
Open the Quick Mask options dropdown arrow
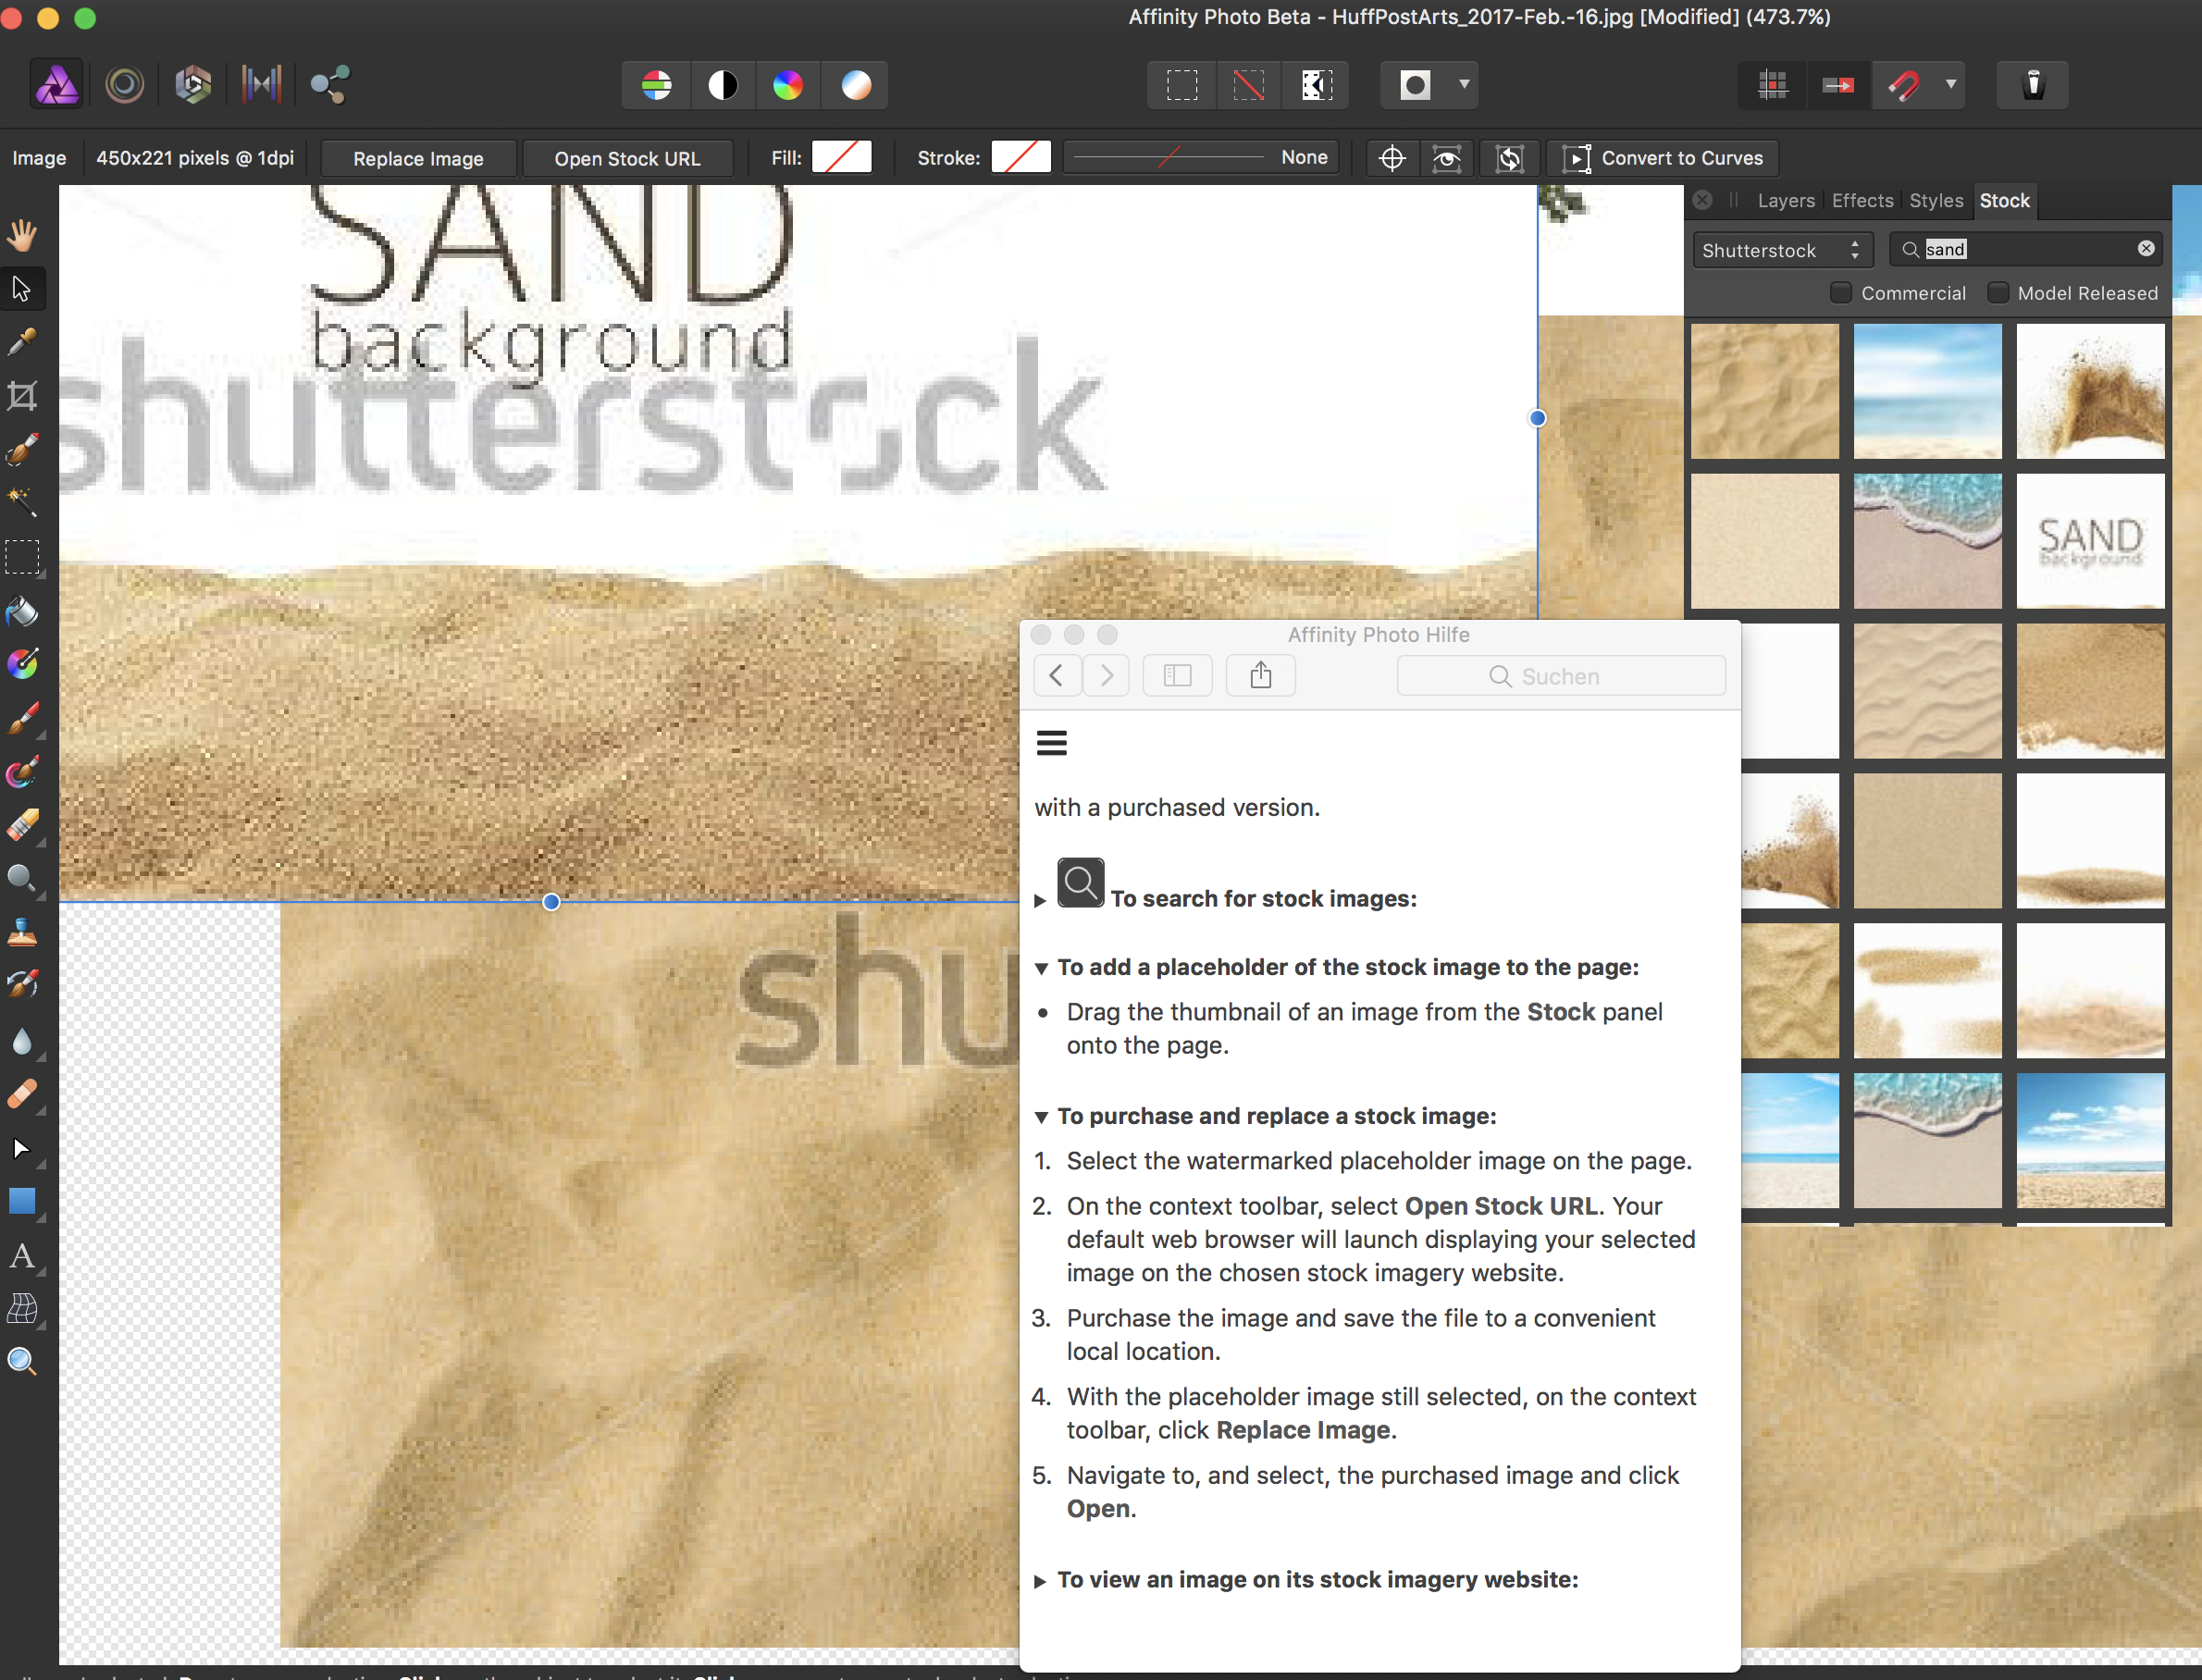[1464, 85]
